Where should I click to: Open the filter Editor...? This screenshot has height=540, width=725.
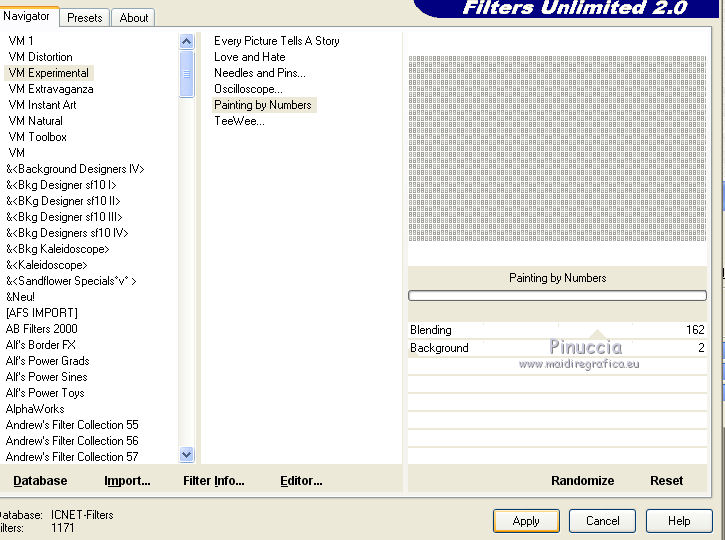301,481
